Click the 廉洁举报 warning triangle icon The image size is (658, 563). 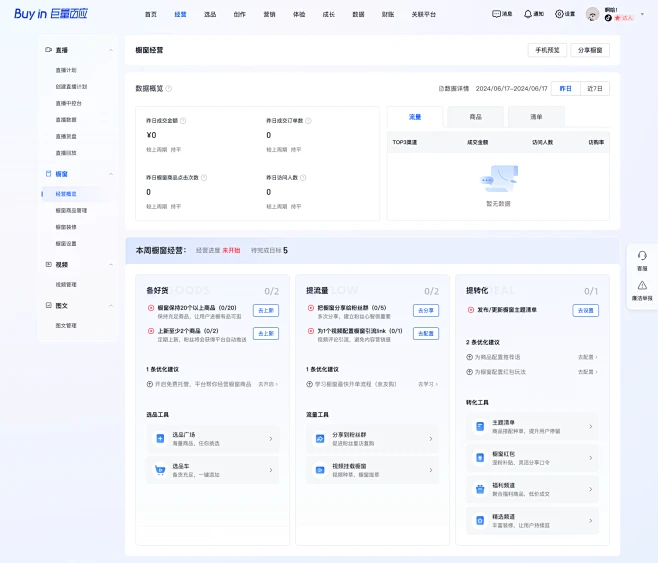tap(642, 286)
